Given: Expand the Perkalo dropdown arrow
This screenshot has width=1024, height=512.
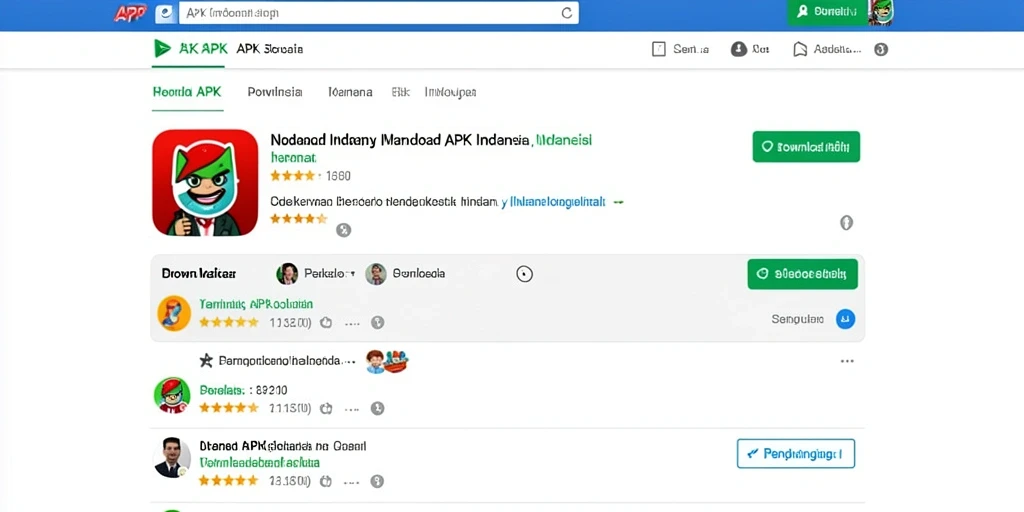Looking at the screenshot, I should coord(353,274).
